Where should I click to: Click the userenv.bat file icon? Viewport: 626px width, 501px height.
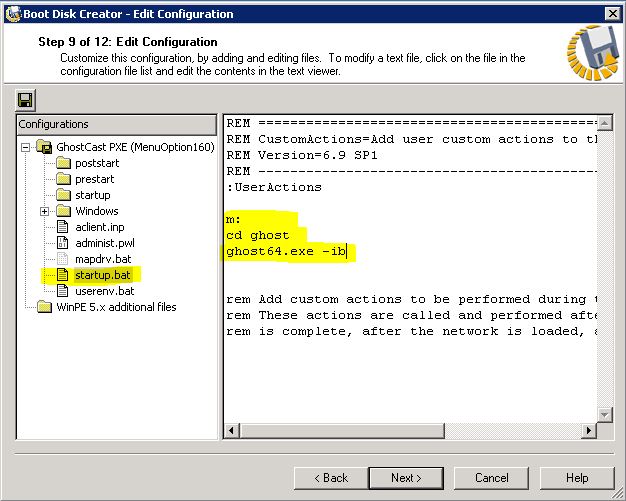63,291
